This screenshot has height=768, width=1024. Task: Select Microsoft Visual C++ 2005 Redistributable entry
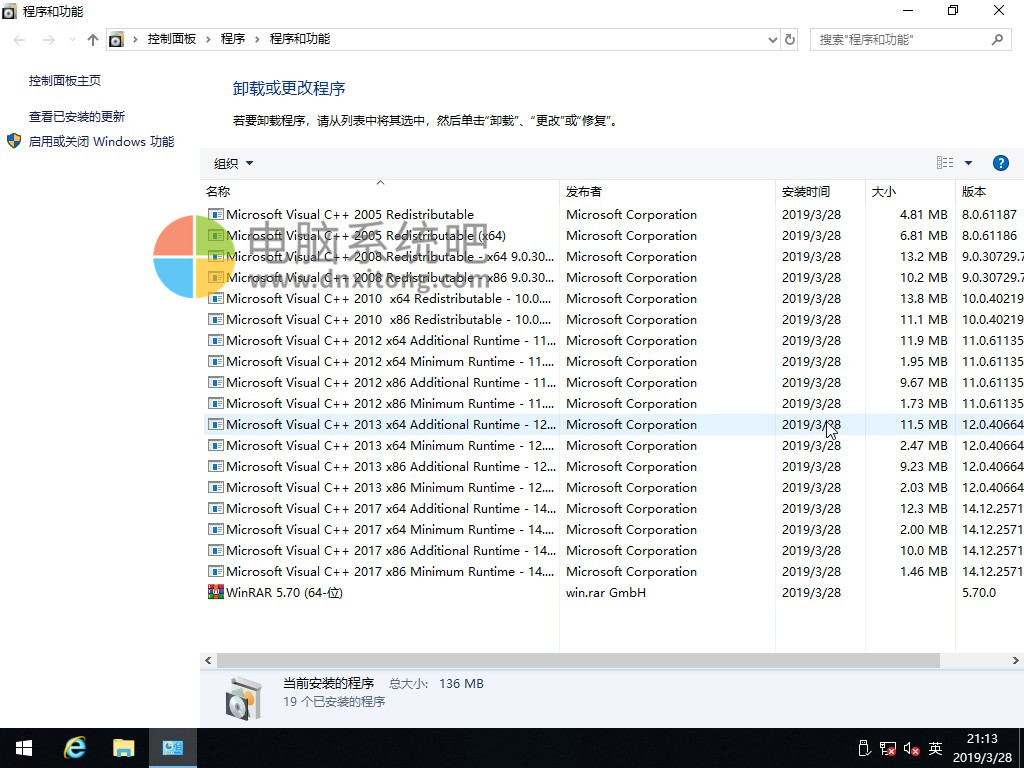(x=614, y=214)
